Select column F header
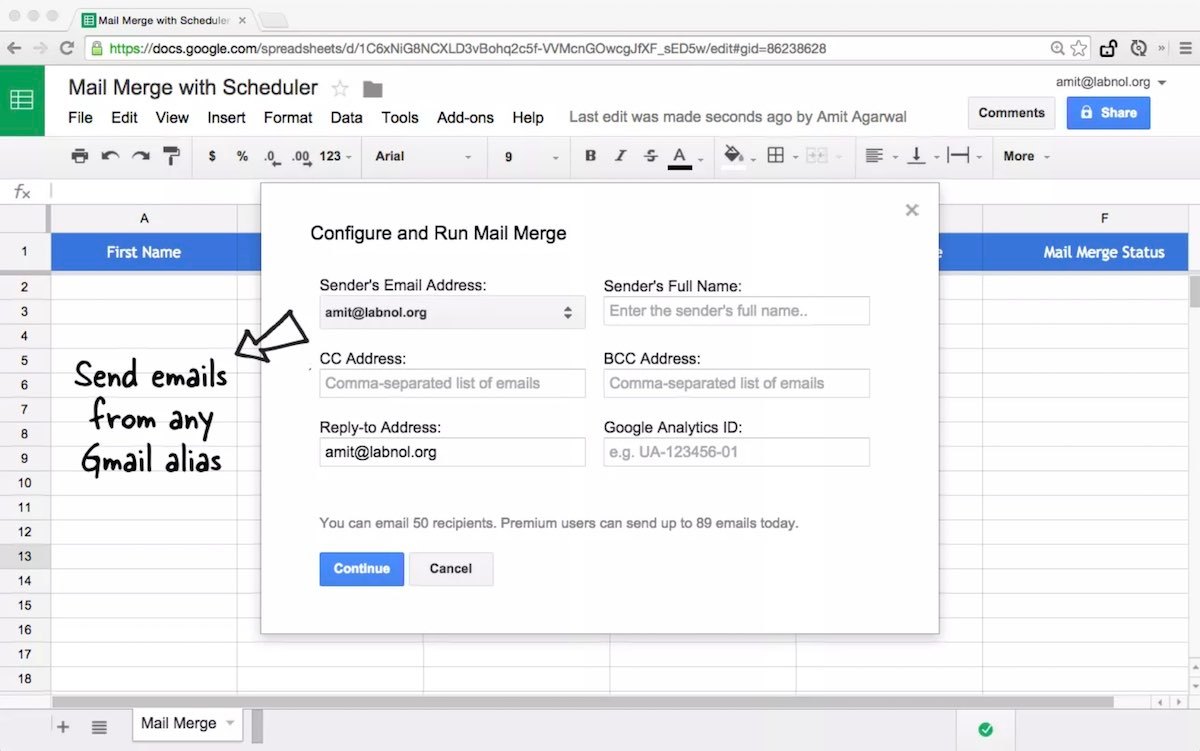Screen dimensions: 1200x751 pos(1085,218)
